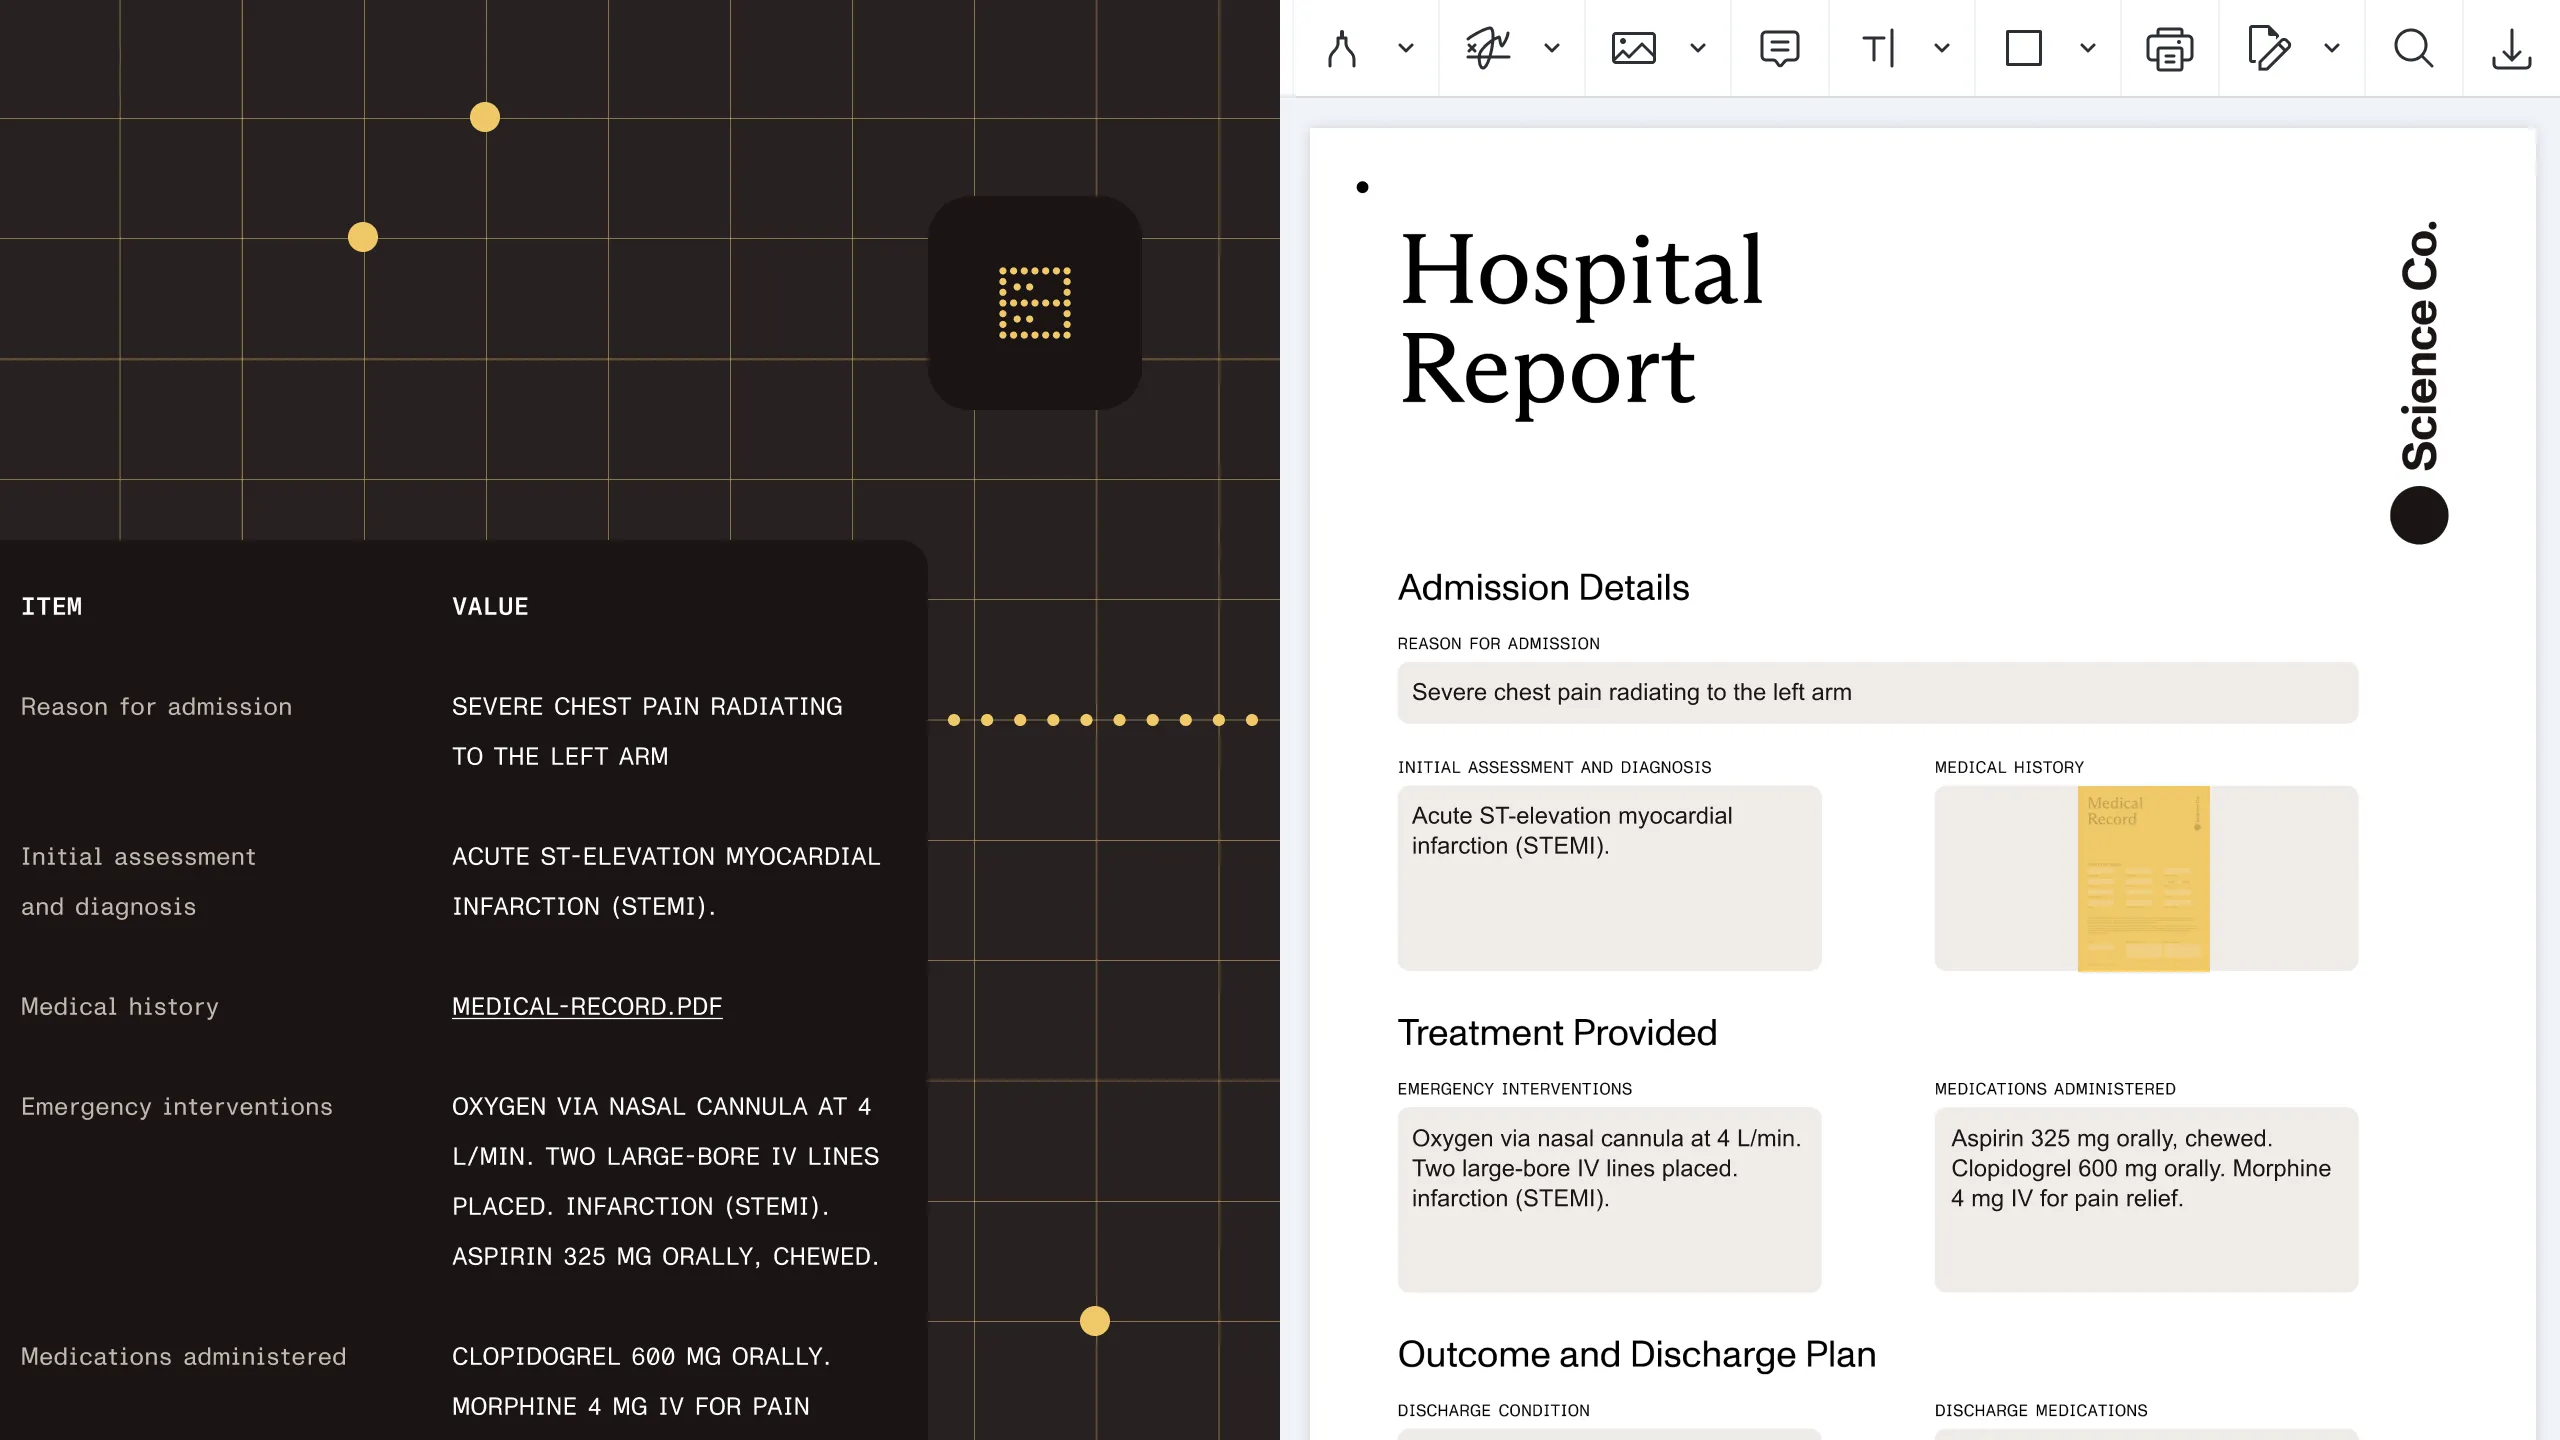Open the document editor pencil tool
This screenshot has height=1440, width=2560.
point(2268,48)
